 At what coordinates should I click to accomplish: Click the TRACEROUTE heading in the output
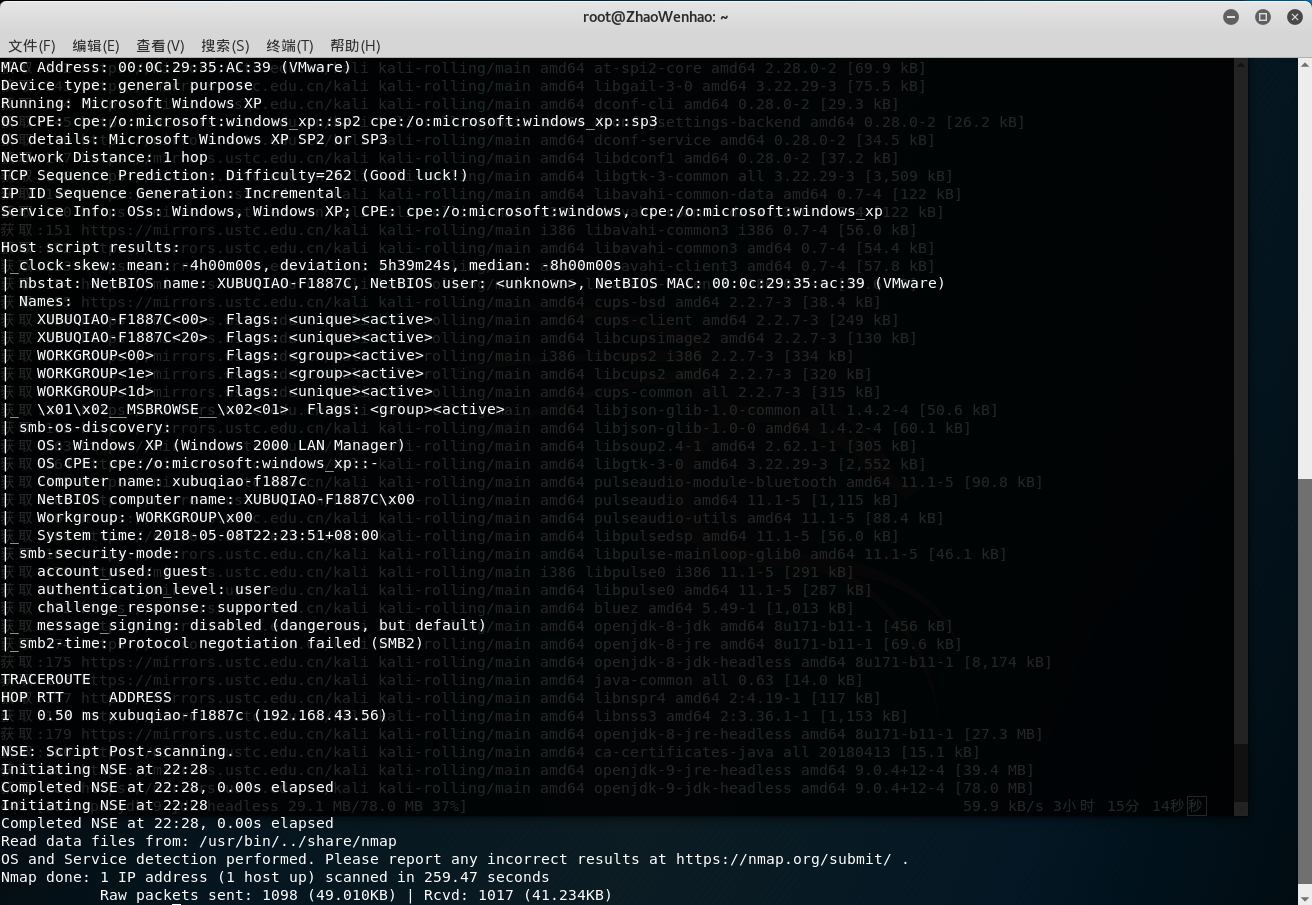(46, 679)
